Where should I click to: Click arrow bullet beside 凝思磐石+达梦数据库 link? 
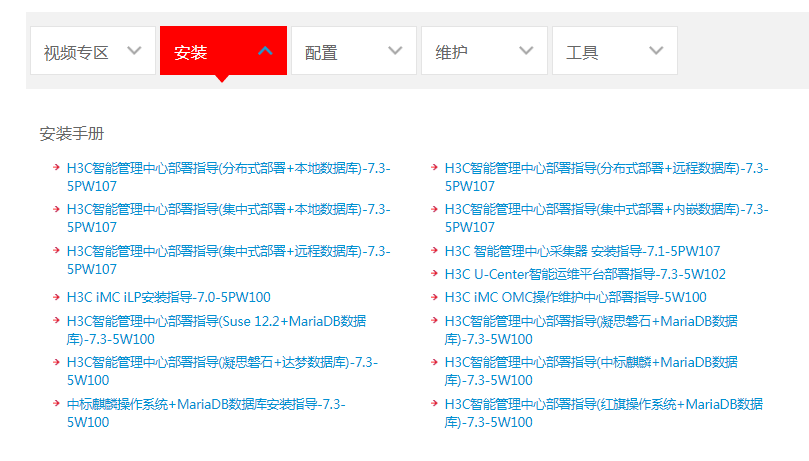[x=56, y=362]
